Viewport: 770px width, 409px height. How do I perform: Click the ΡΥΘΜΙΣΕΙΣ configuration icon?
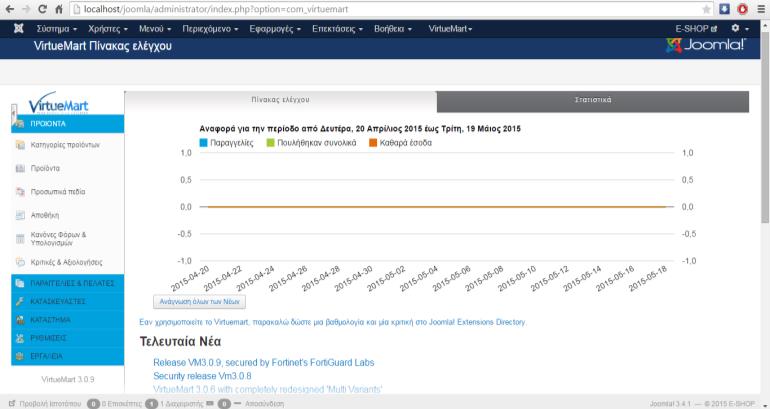click(20, 338)
